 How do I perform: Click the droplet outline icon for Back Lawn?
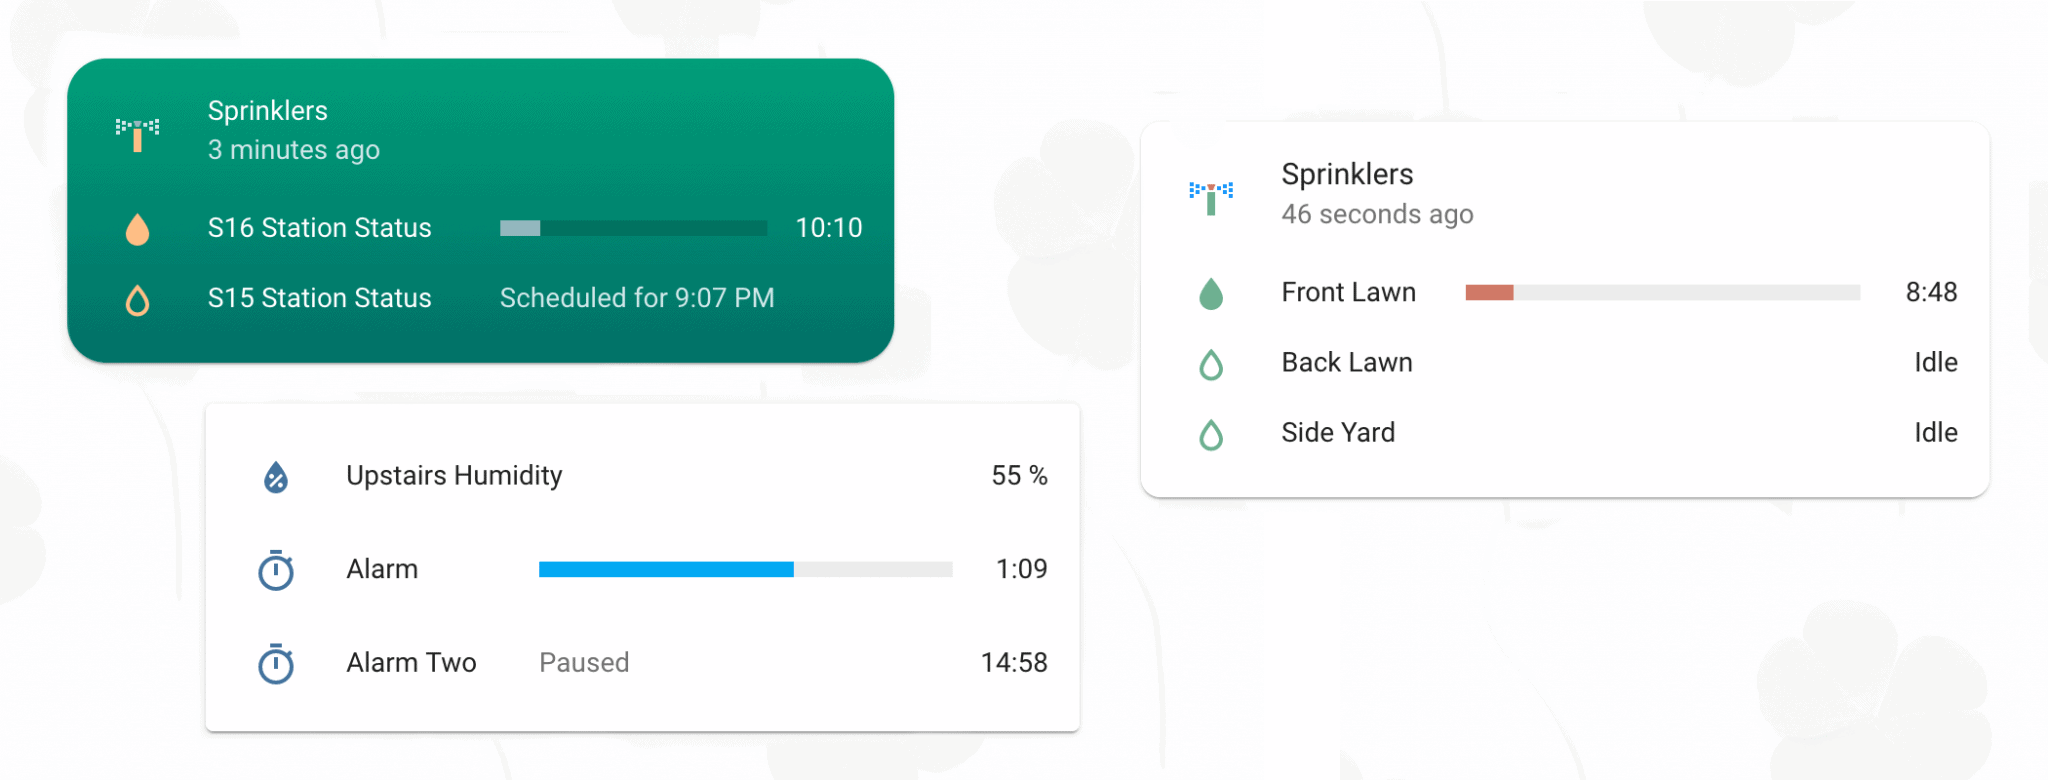(1210, 362)
